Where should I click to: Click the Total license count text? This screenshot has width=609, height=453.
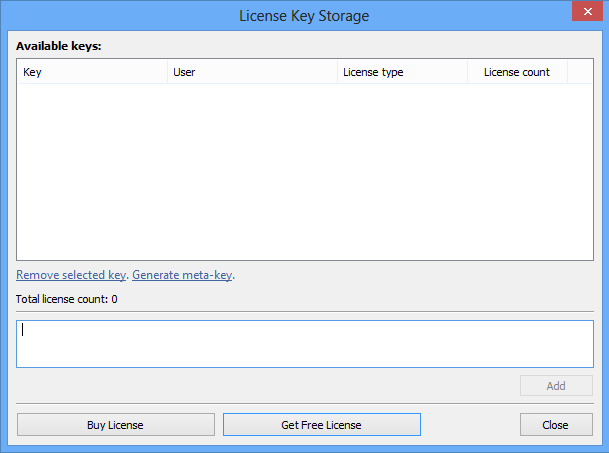click(67, 299)
